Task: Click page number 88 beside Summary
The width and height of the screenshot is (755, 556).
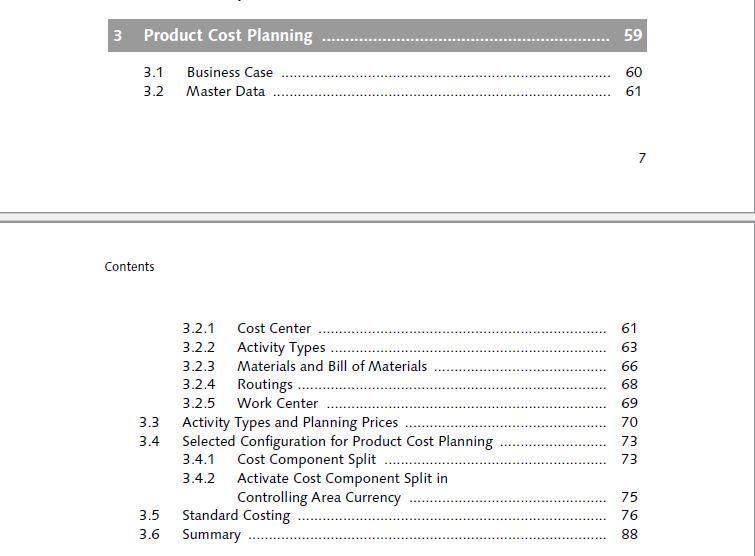Action: [x=629, y=534]
